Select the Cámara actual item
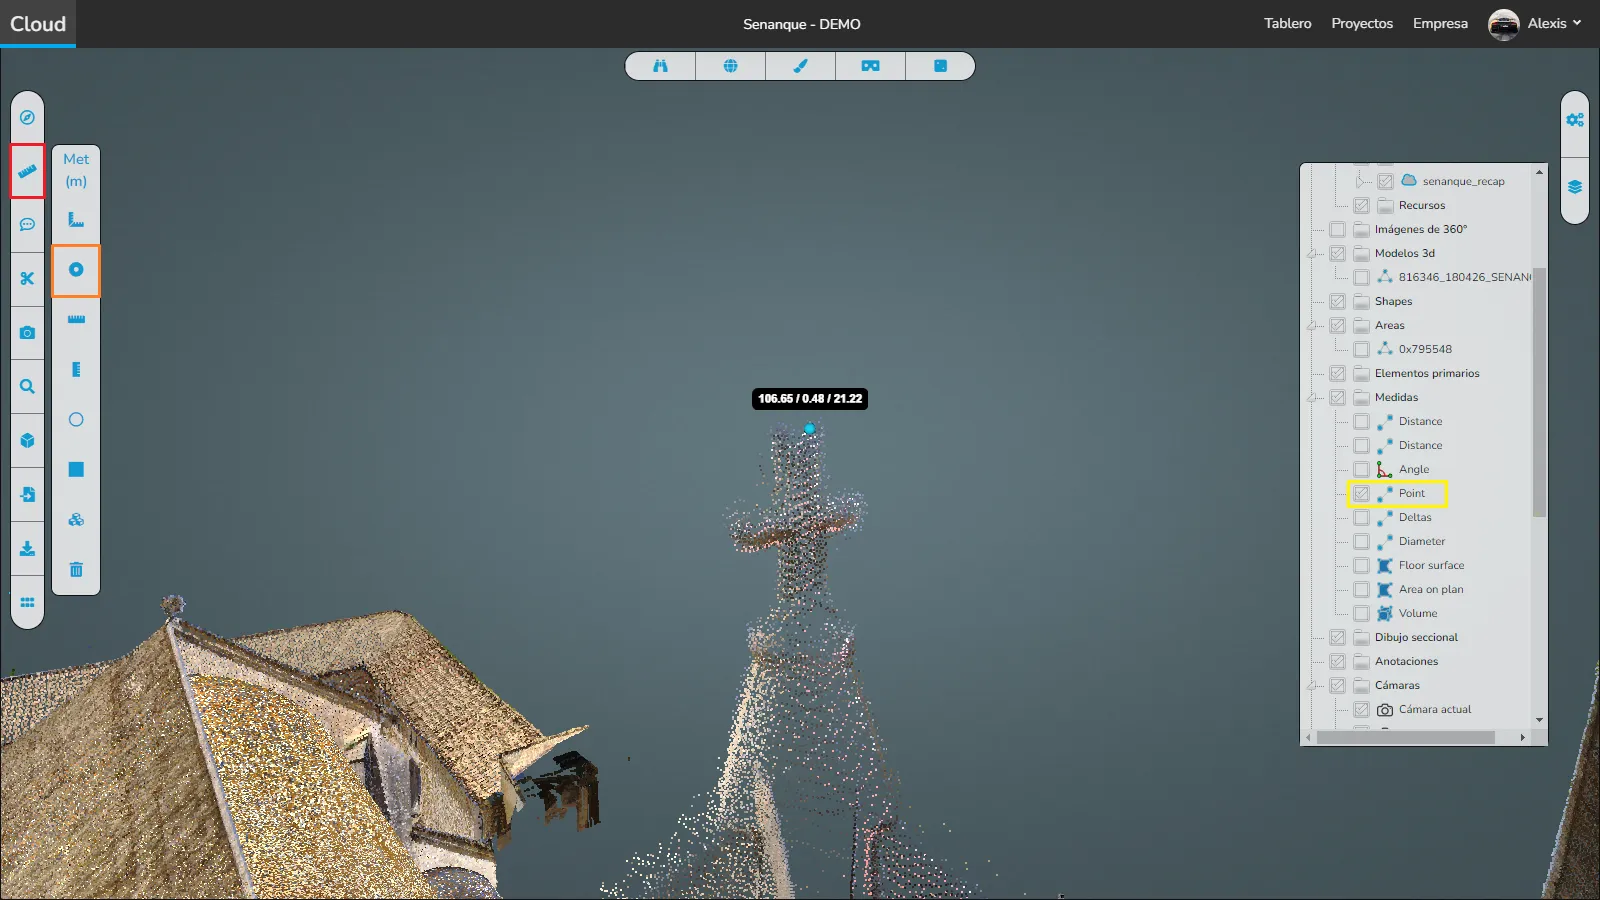The height and width of the screenshot is (900, 1600). tap(1435, 709)
